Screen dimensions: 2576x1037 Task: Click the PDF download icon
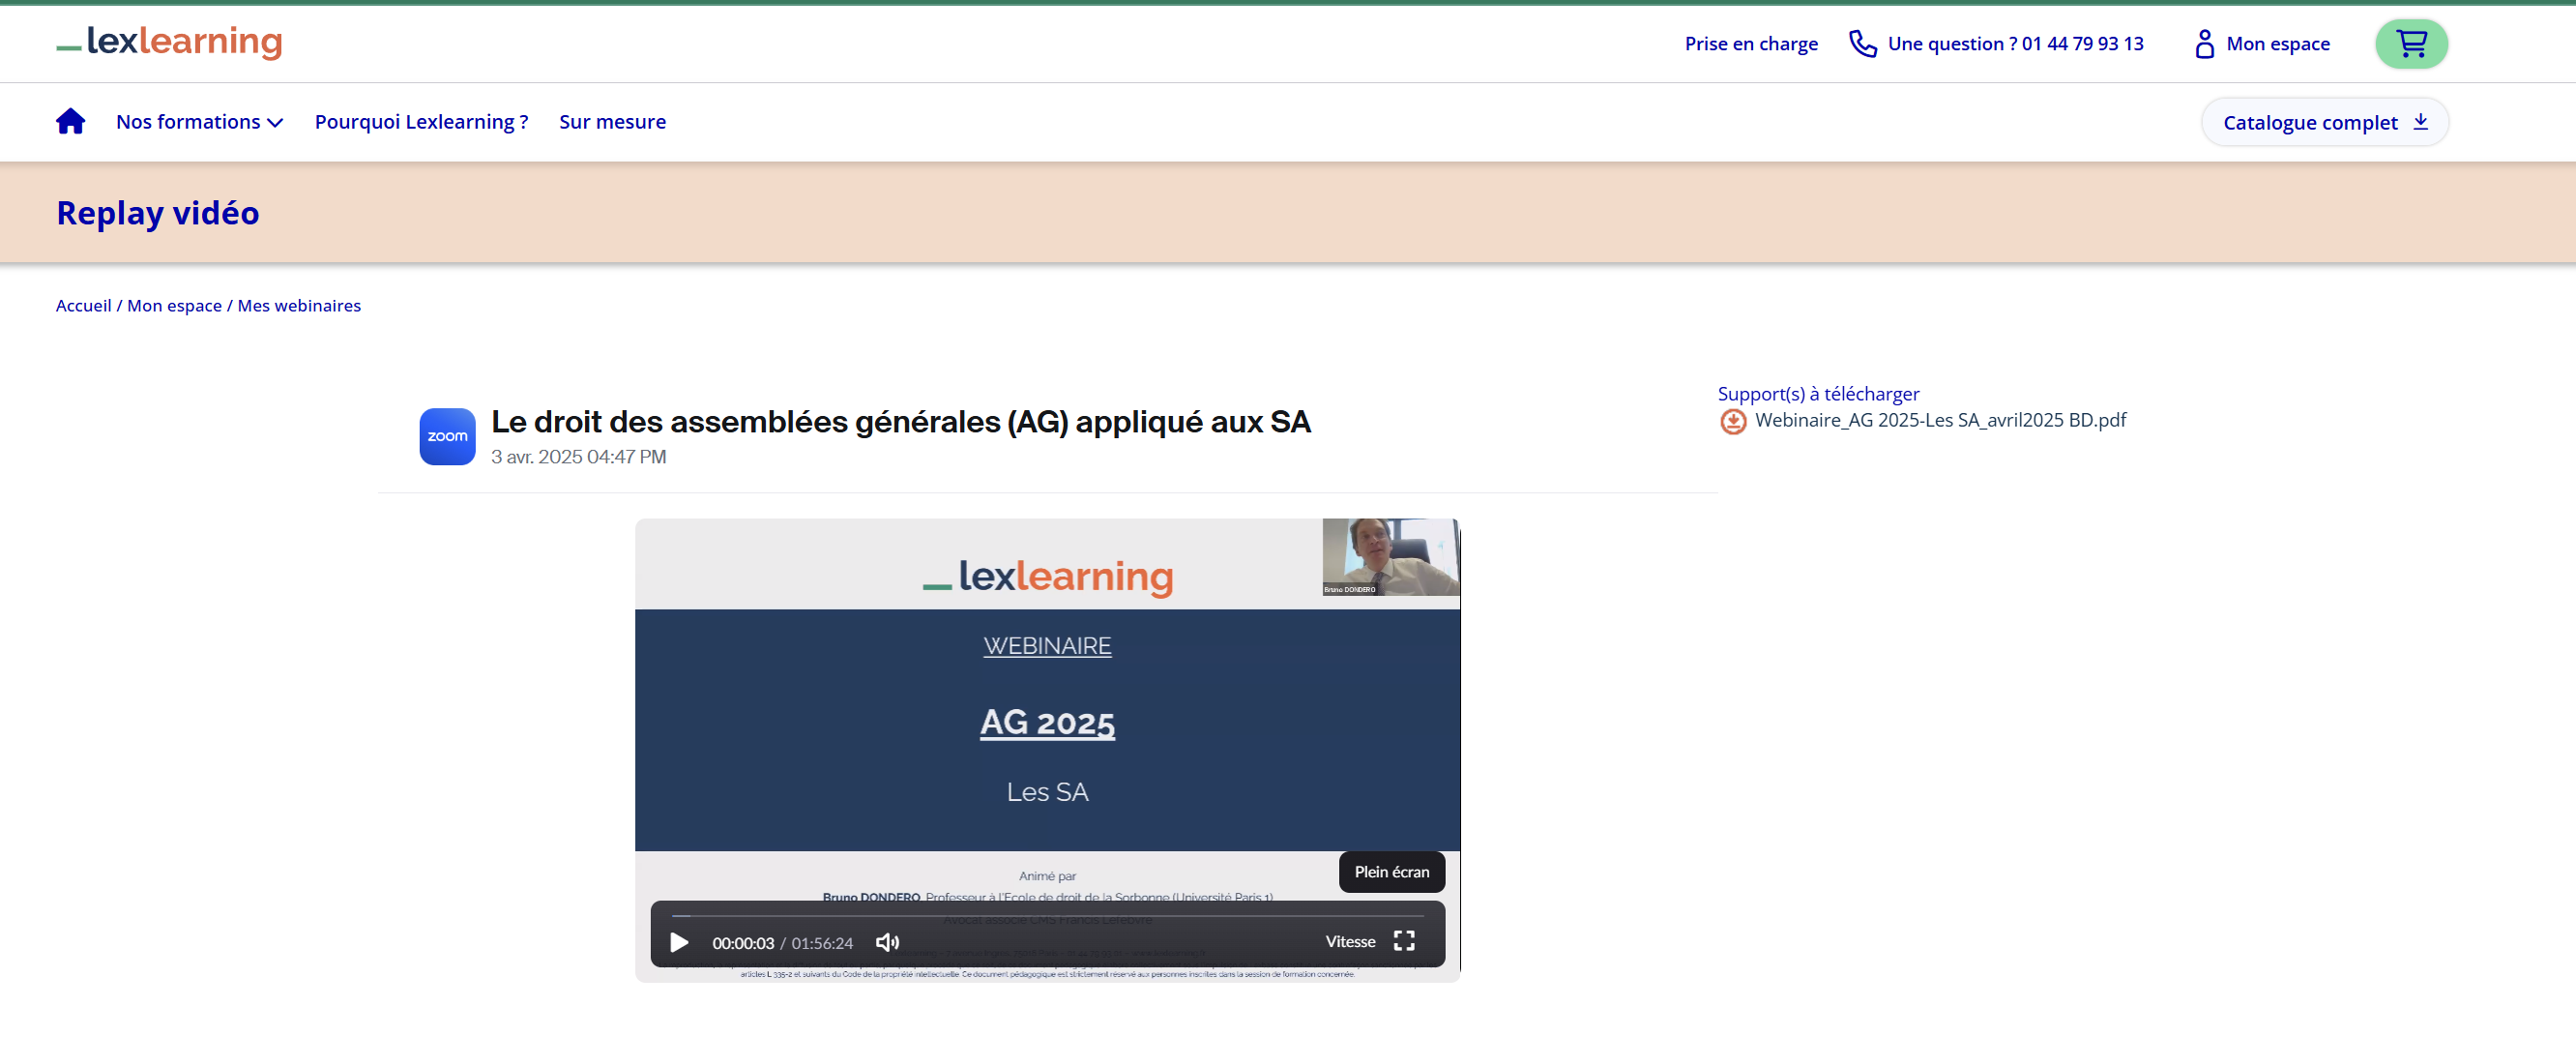coord(1732,422)
